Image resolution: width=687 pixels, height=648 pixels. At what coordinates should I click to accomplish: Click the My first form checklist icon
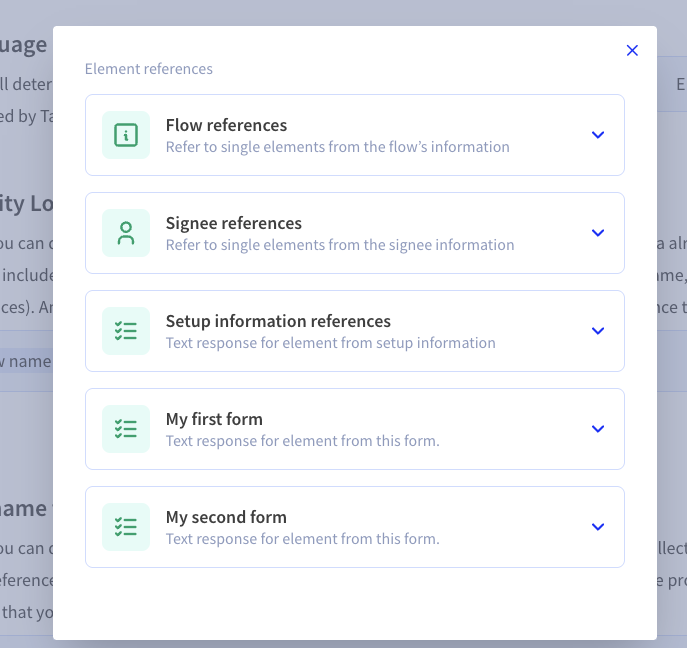[x=126, y=429]
